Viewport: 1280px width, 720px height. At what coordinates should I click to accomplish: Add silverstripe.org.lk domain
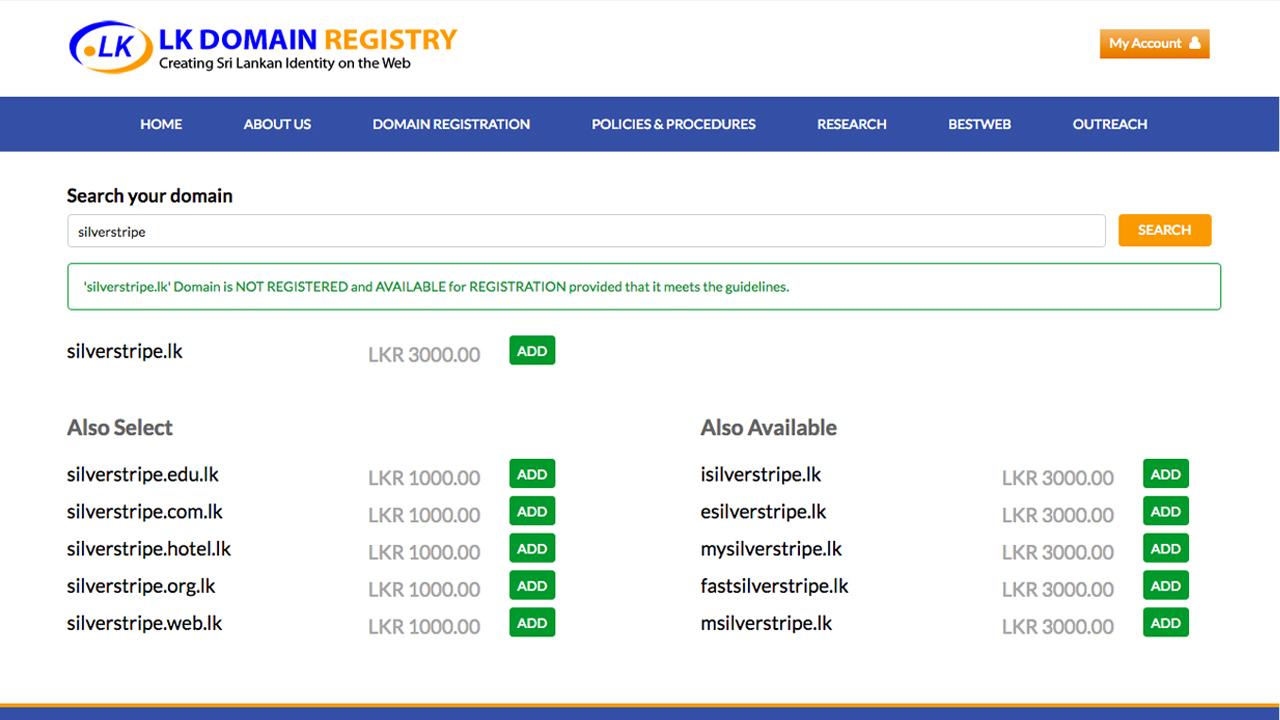(532, 586)
